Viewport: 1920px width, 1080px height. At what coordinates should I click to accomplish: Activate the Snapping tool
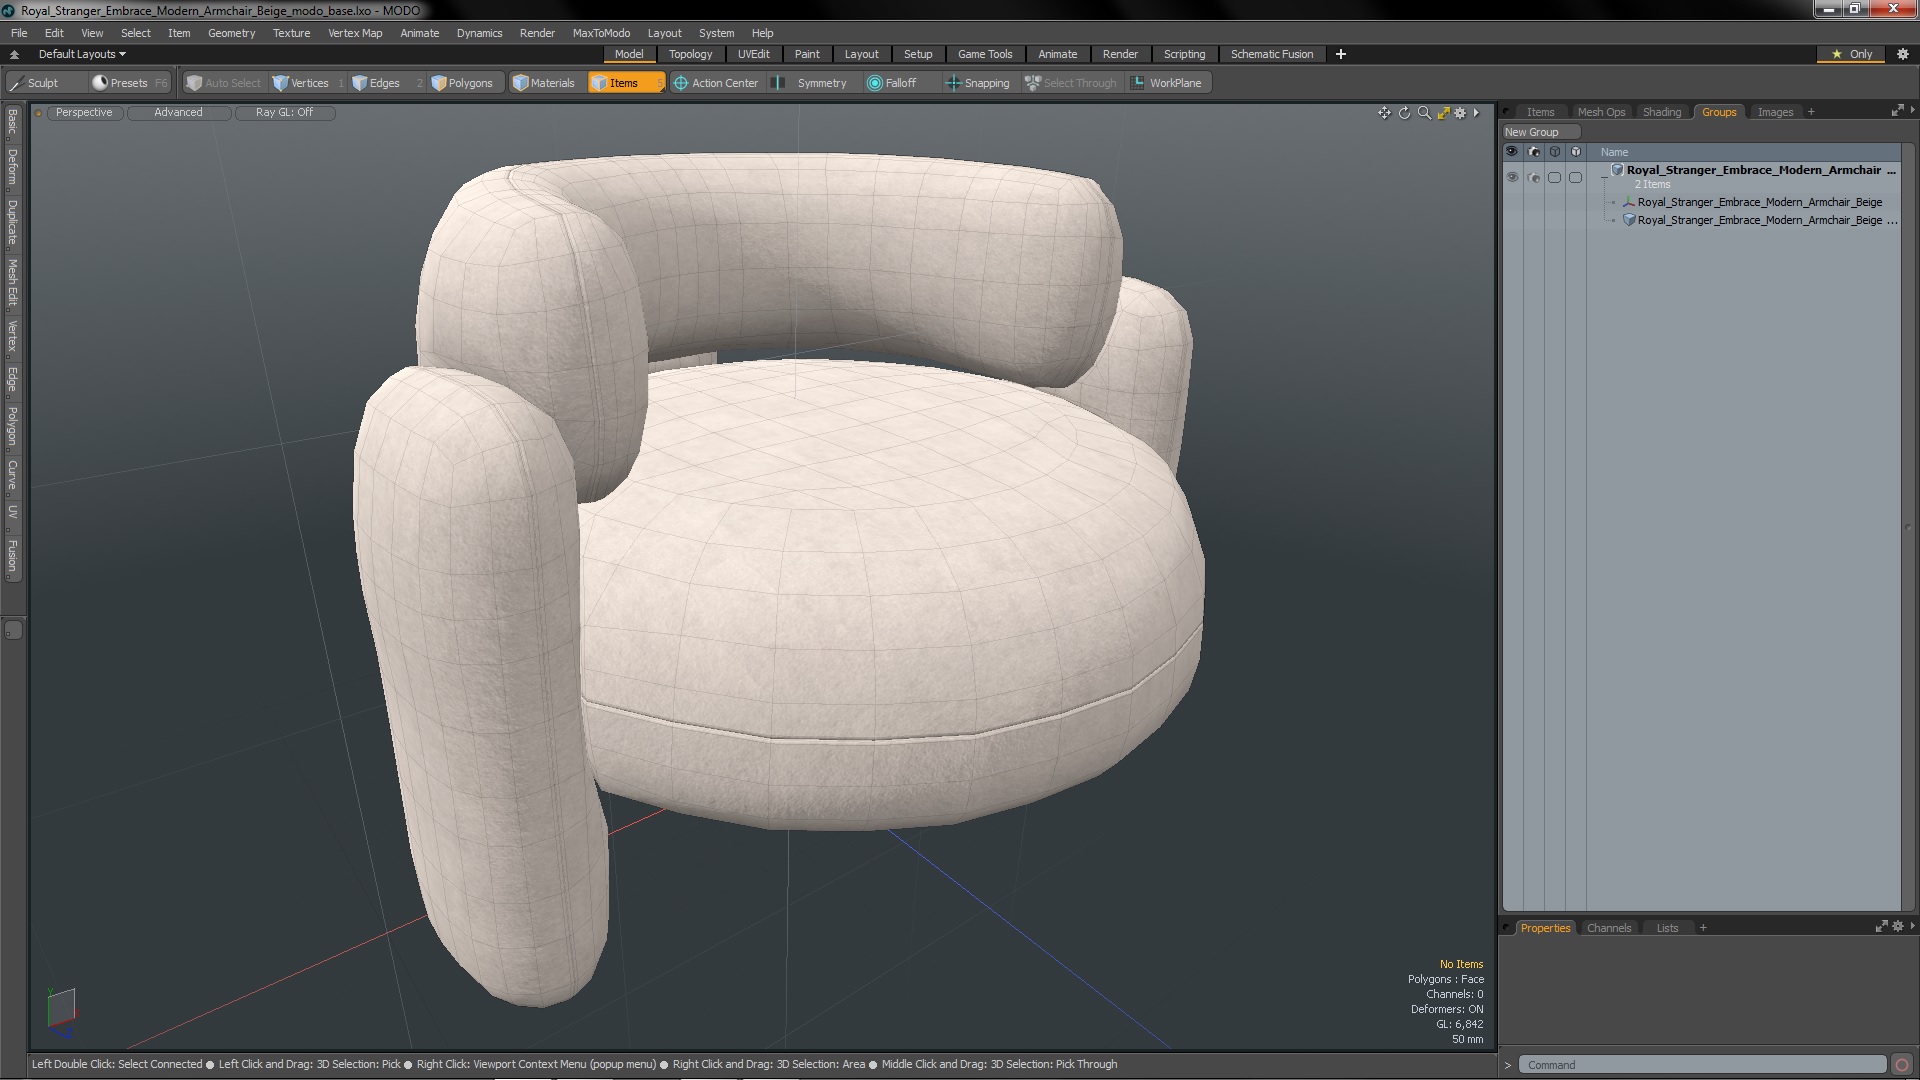click(x=978, y=83)
